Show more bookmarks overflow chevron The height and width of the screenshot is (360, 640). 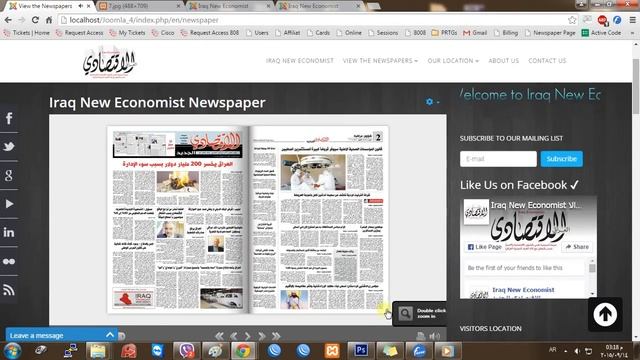[632, 33]
